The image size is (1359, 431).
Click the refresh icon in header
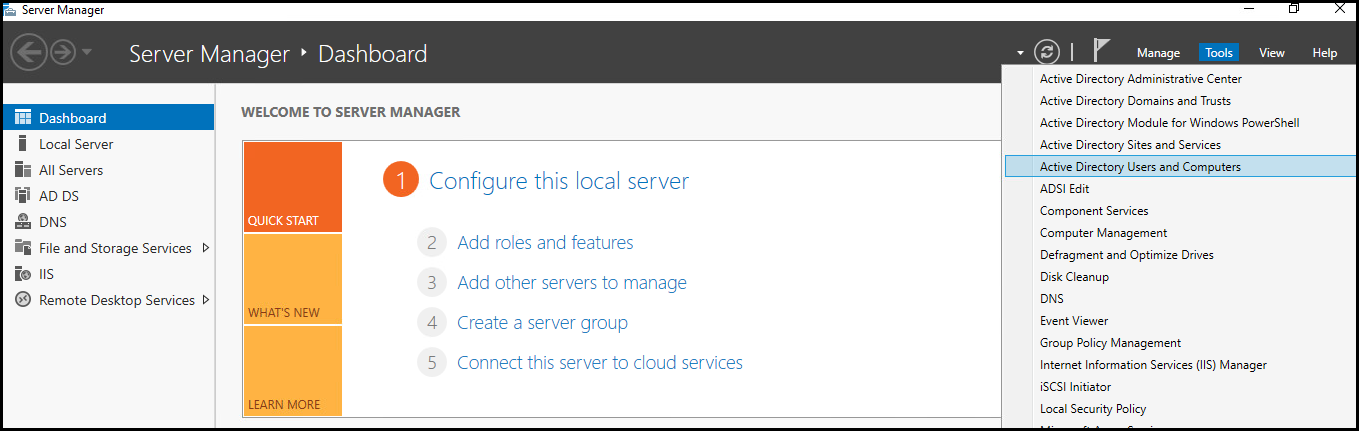[1046, 52]
